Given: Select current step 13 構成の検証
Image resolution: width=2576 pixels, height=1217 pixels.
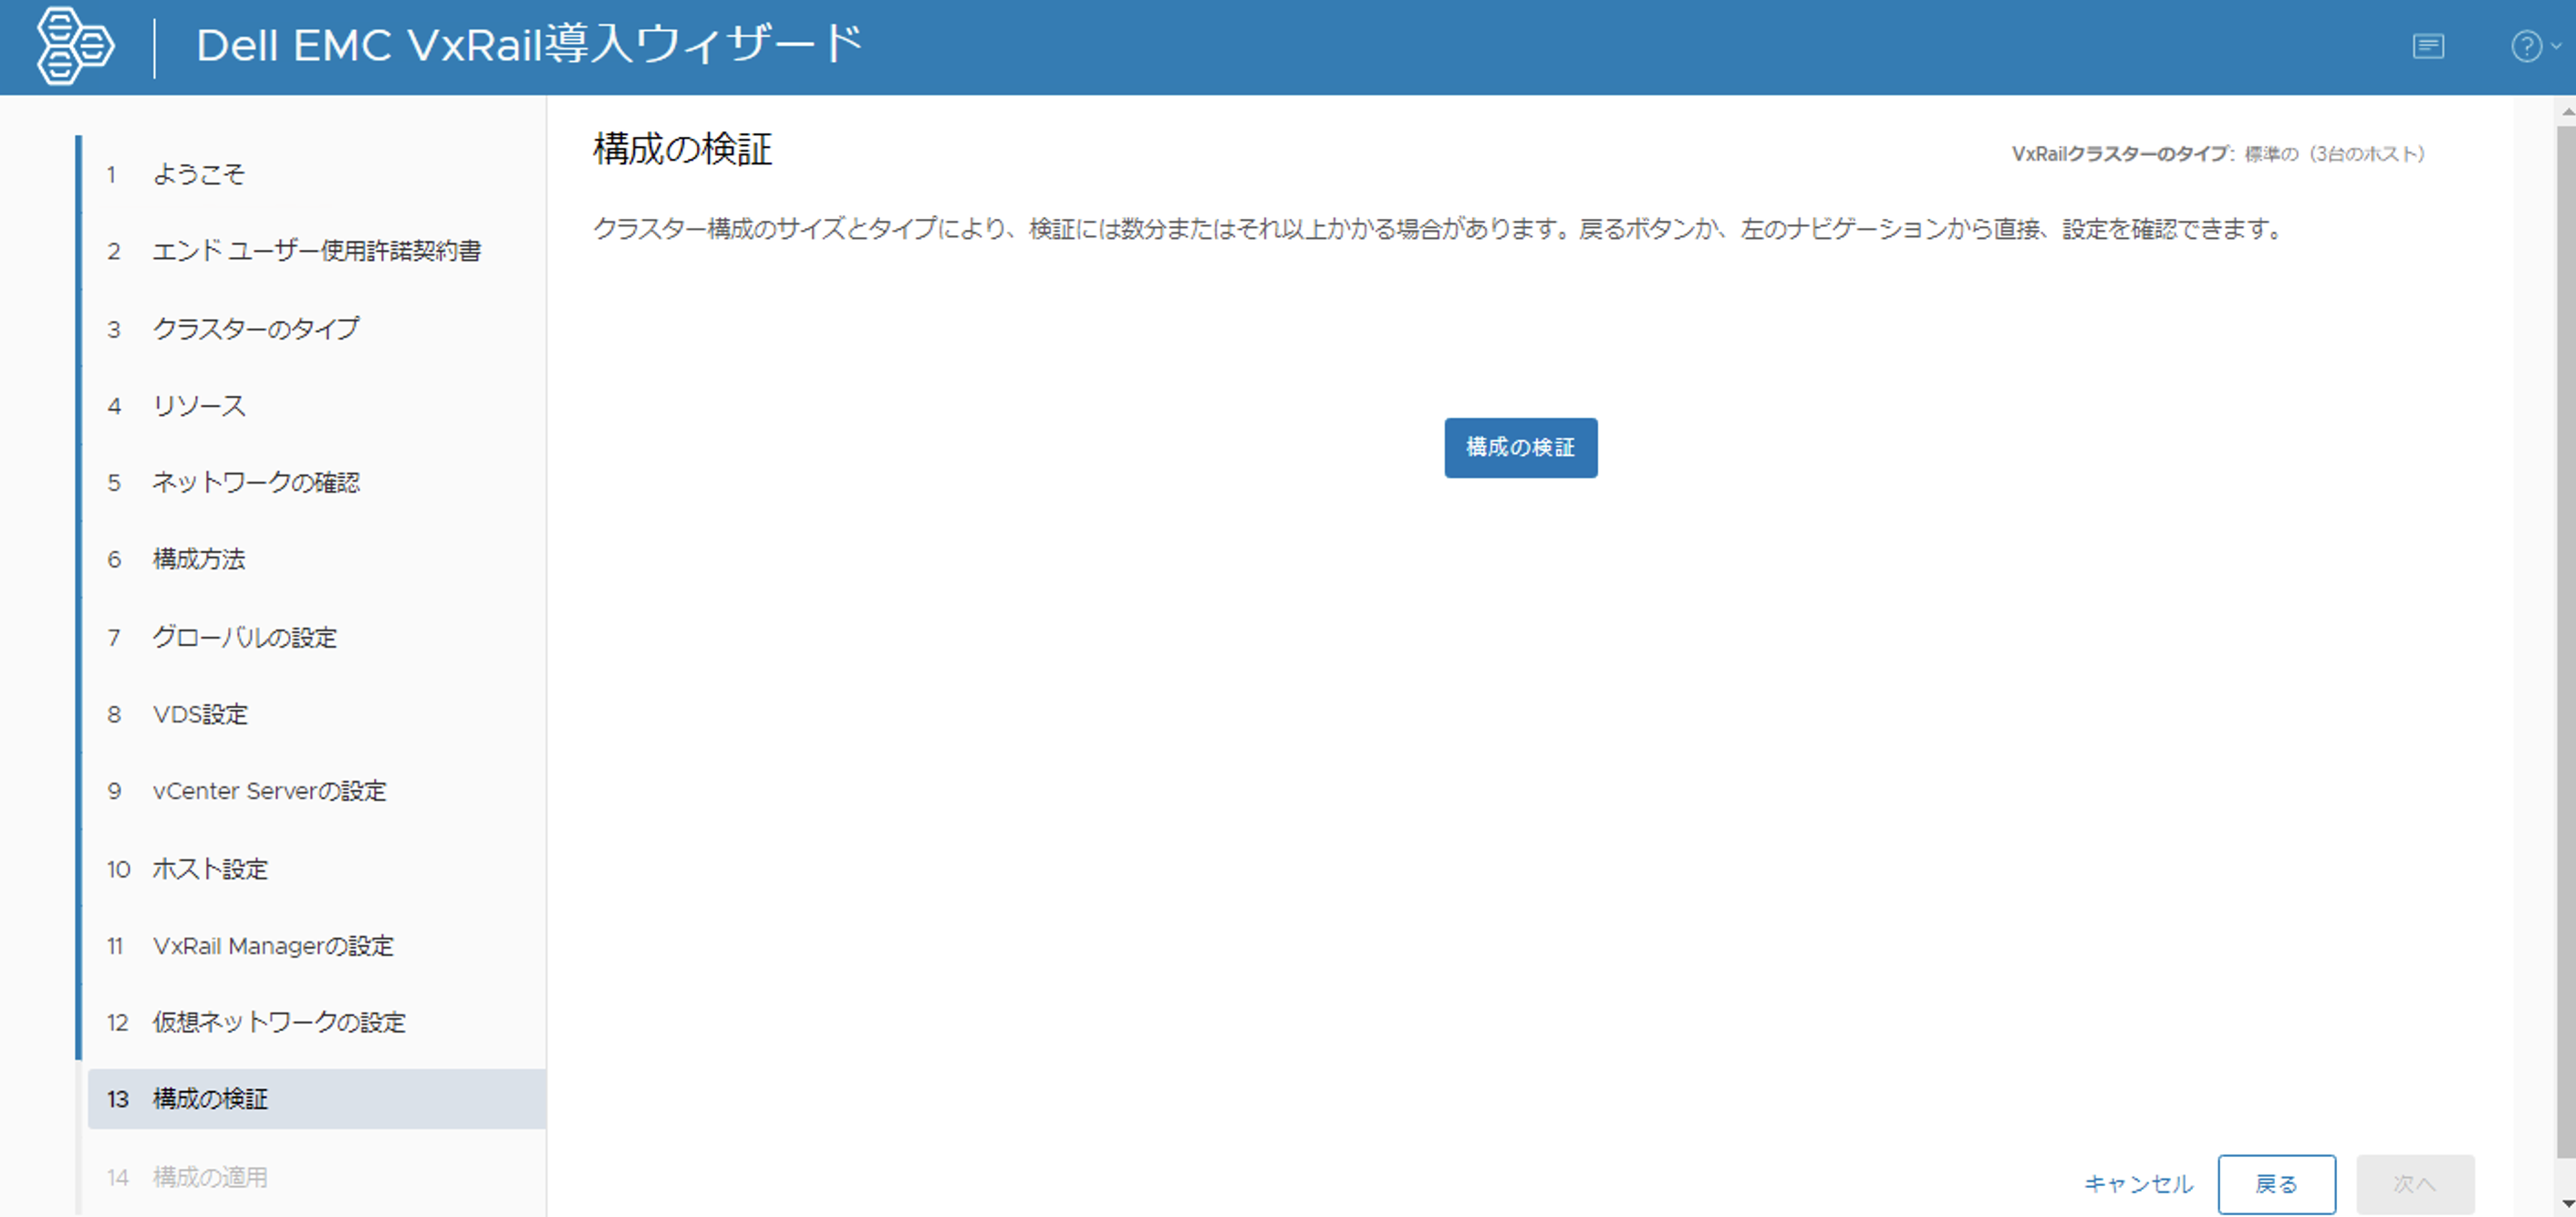Looking at the screenshot, I should (209, 1098).
